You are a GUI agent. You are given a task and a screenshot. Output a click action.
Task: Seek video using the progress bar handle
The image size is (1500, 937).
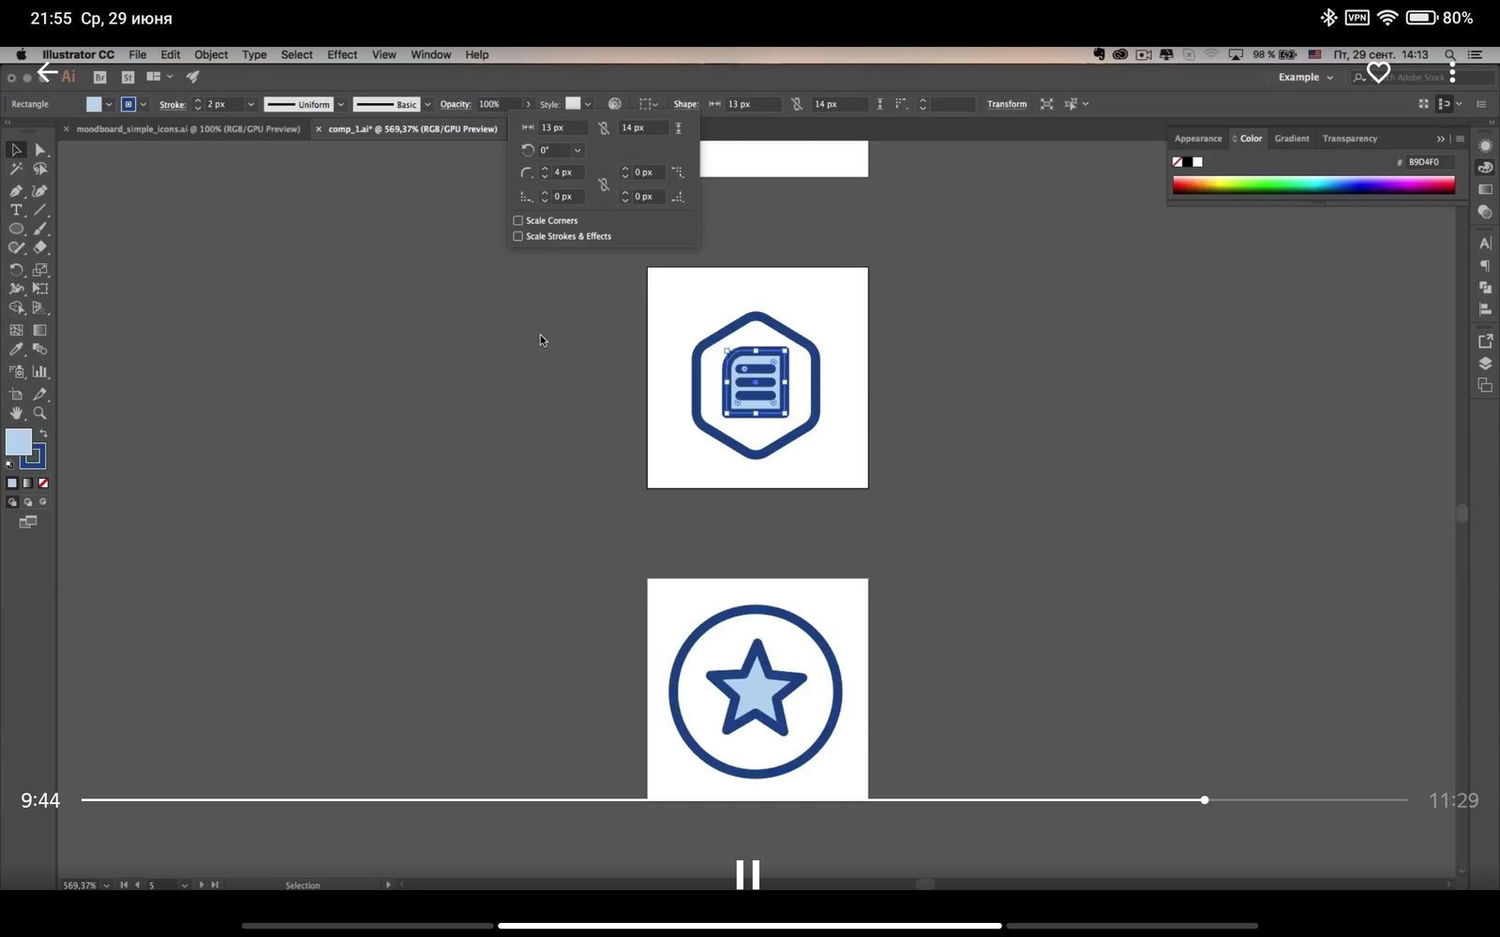click(x=1205, y=800)
